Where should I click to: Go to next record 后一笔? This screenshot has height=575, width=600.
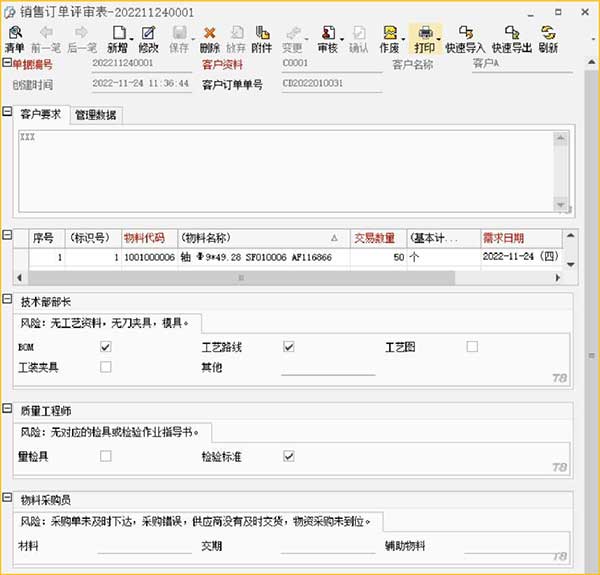[x=82, y=39]
